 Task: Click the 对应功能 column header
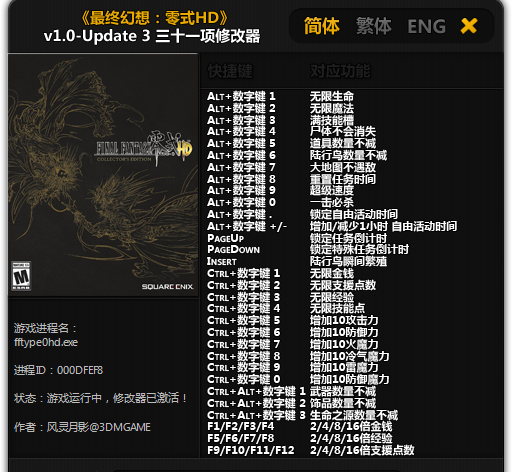pos(340,71)
